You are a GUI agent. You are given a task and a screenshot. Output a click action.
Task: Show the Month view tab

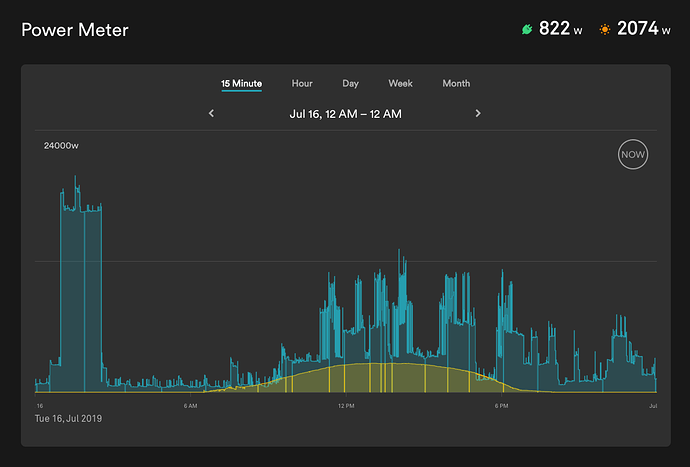(x=456, y=83)
